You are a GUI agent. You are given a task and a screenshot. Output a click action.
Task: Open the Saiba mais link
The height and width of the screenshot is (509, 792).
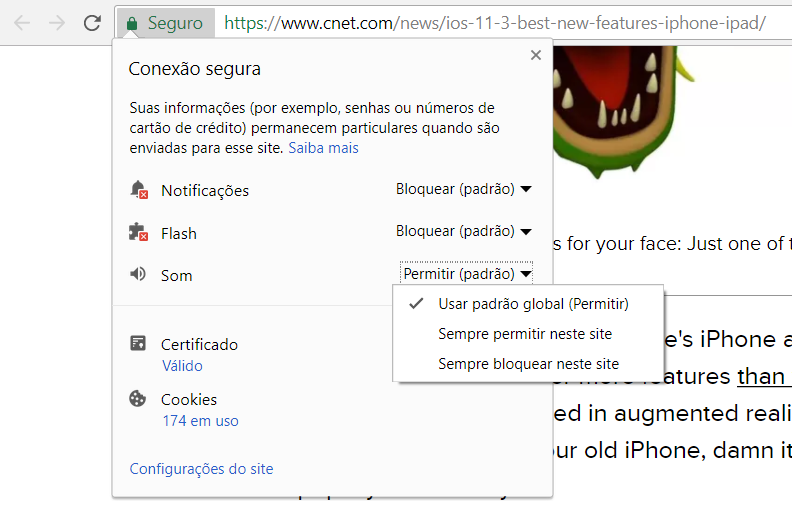point(323,148)
